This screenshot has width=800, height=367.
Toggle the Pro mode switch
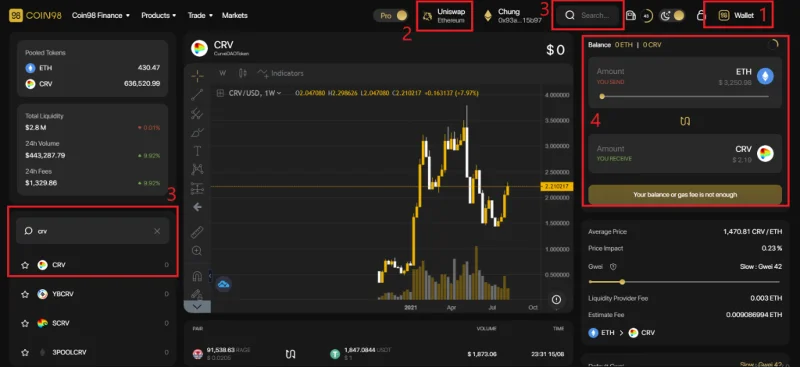click(392, 15)
